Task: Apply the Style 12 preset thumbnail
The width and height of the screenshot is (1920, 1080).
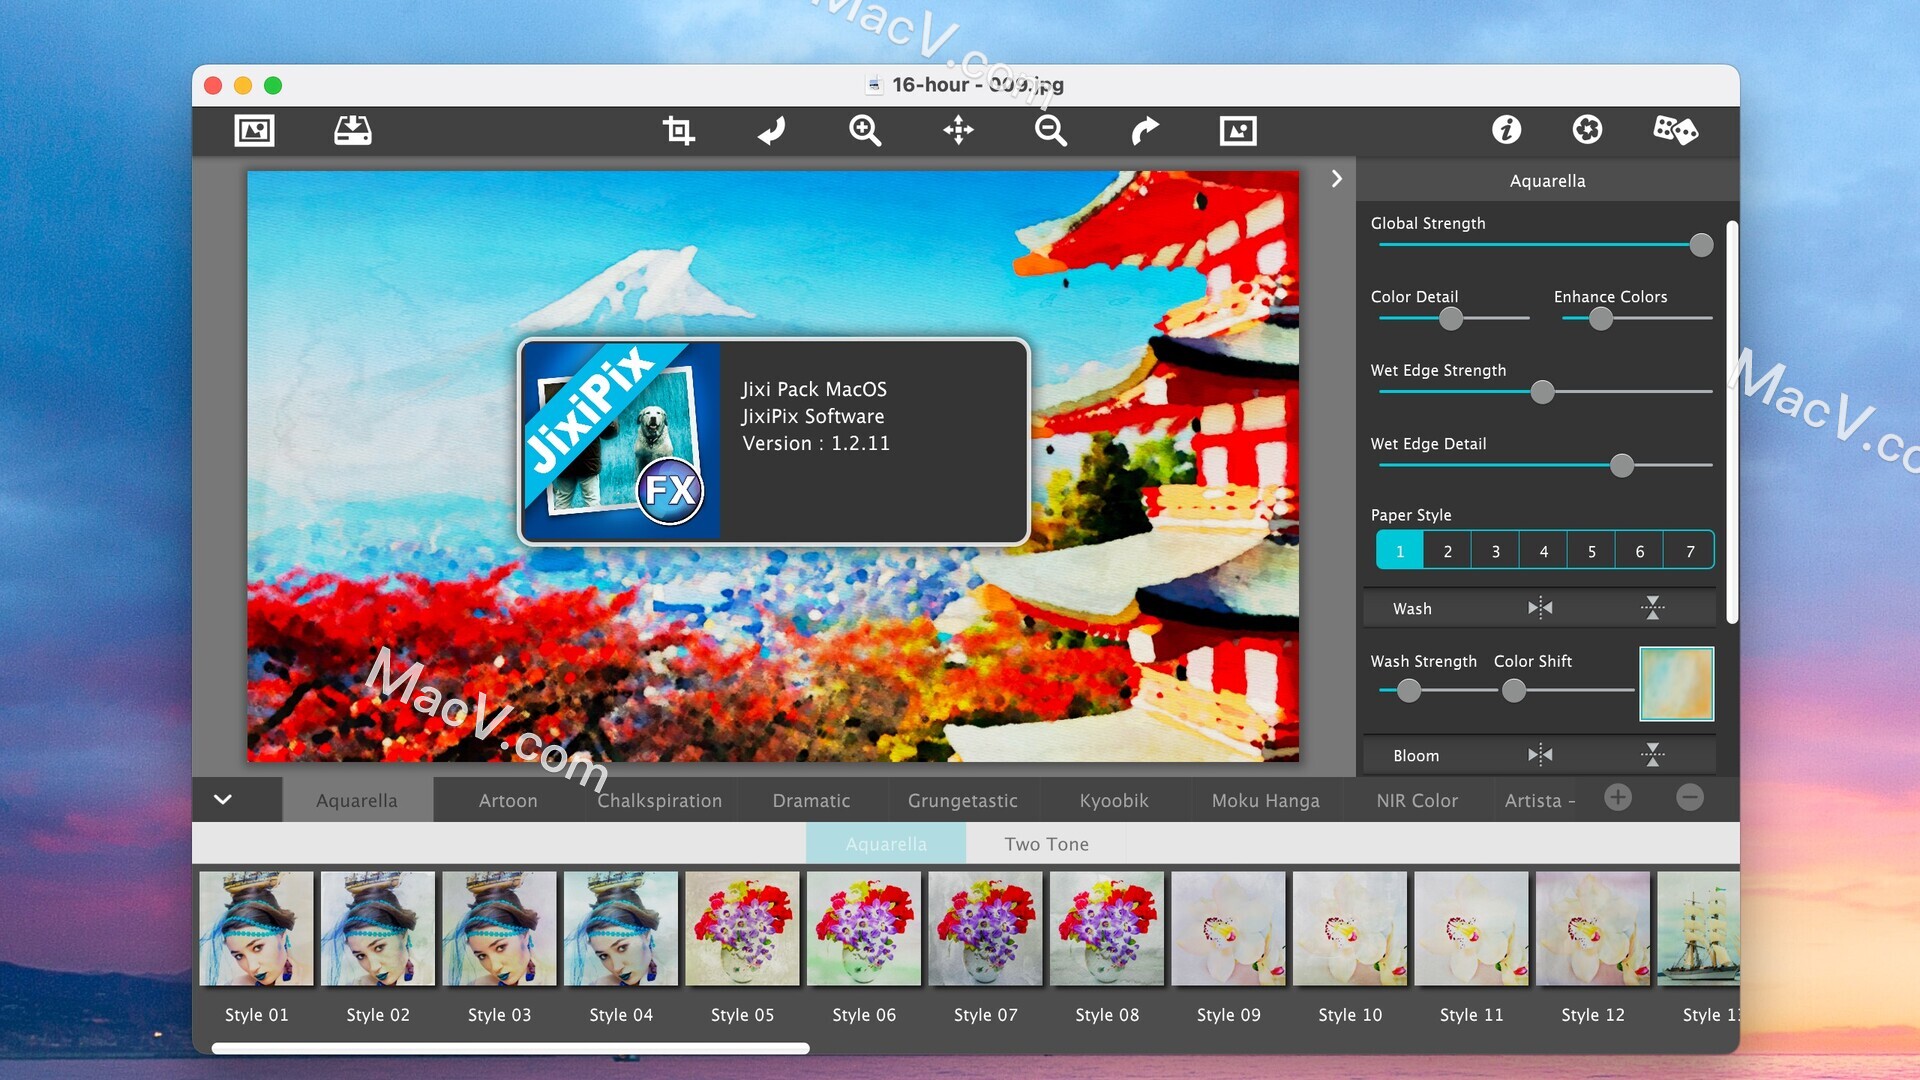Action: (x=1593, y=928)
